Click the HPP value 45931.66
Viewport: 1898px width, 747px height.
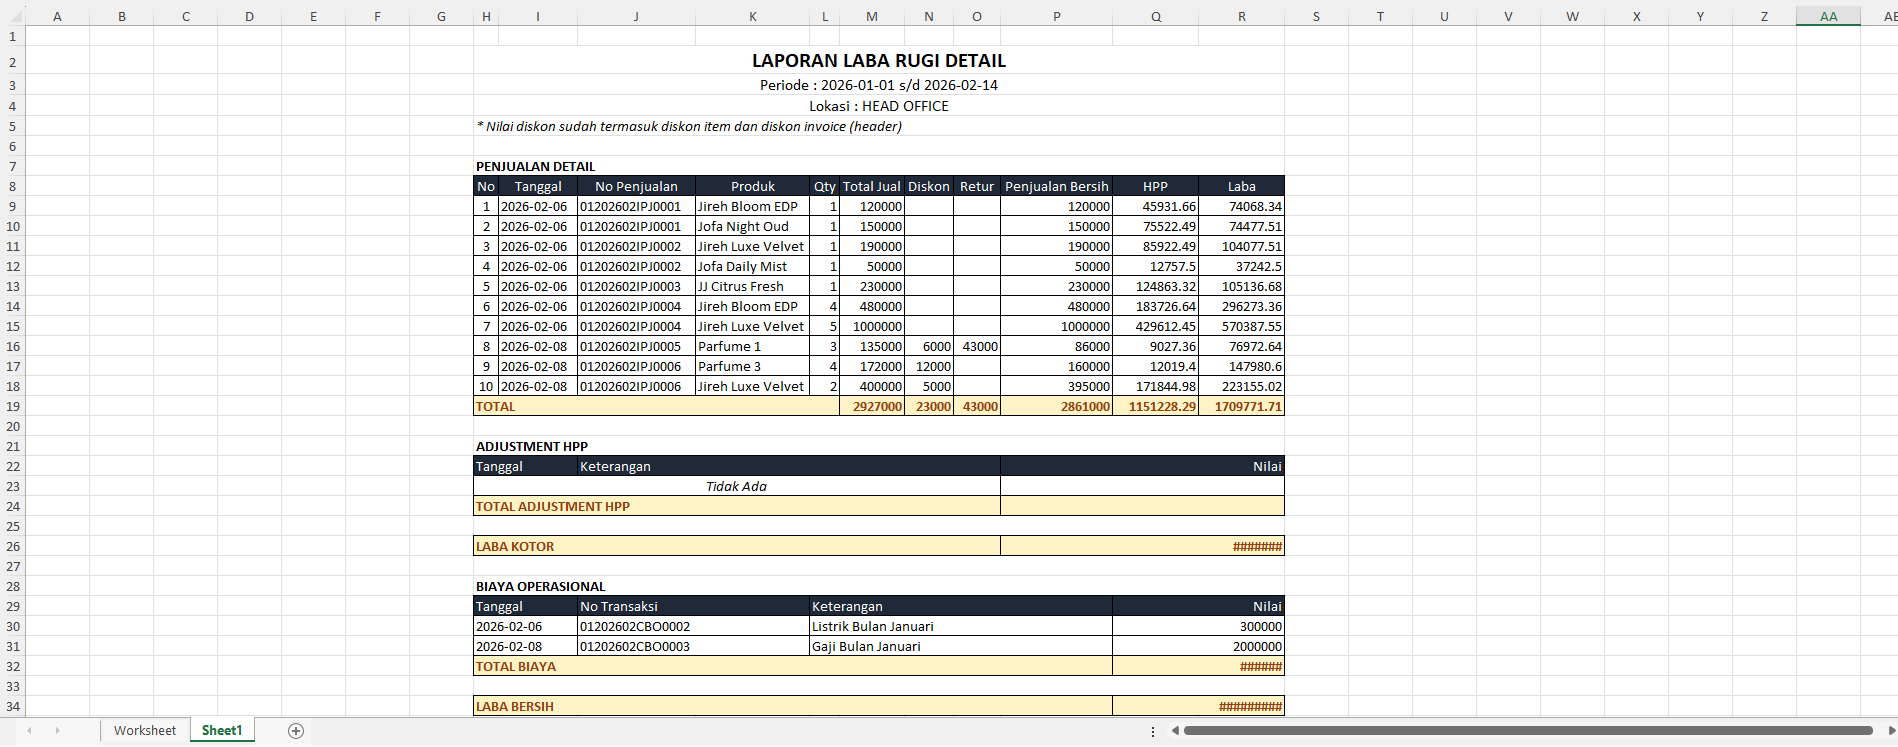1155,206
